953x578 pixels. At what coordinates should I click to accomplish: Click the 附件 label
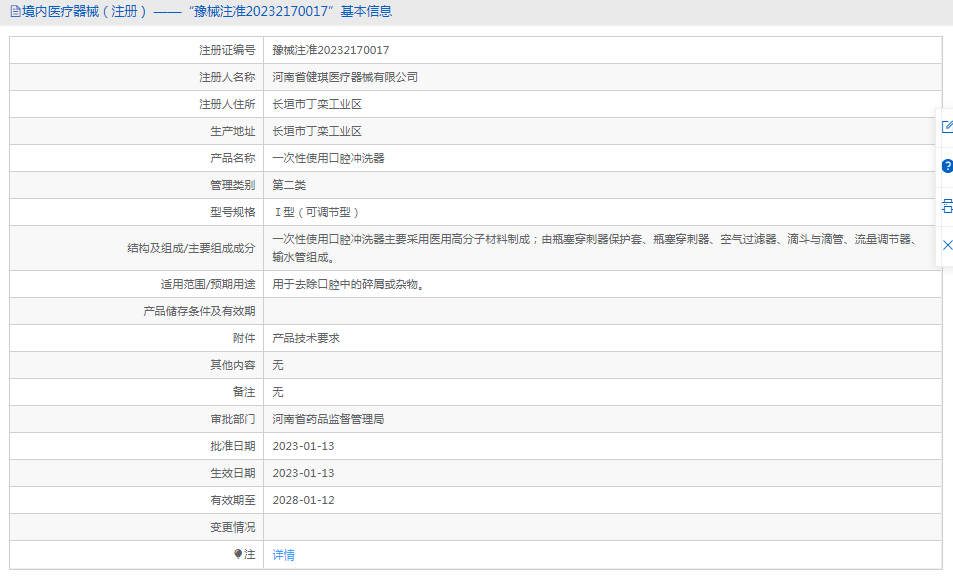pos(244,338)
